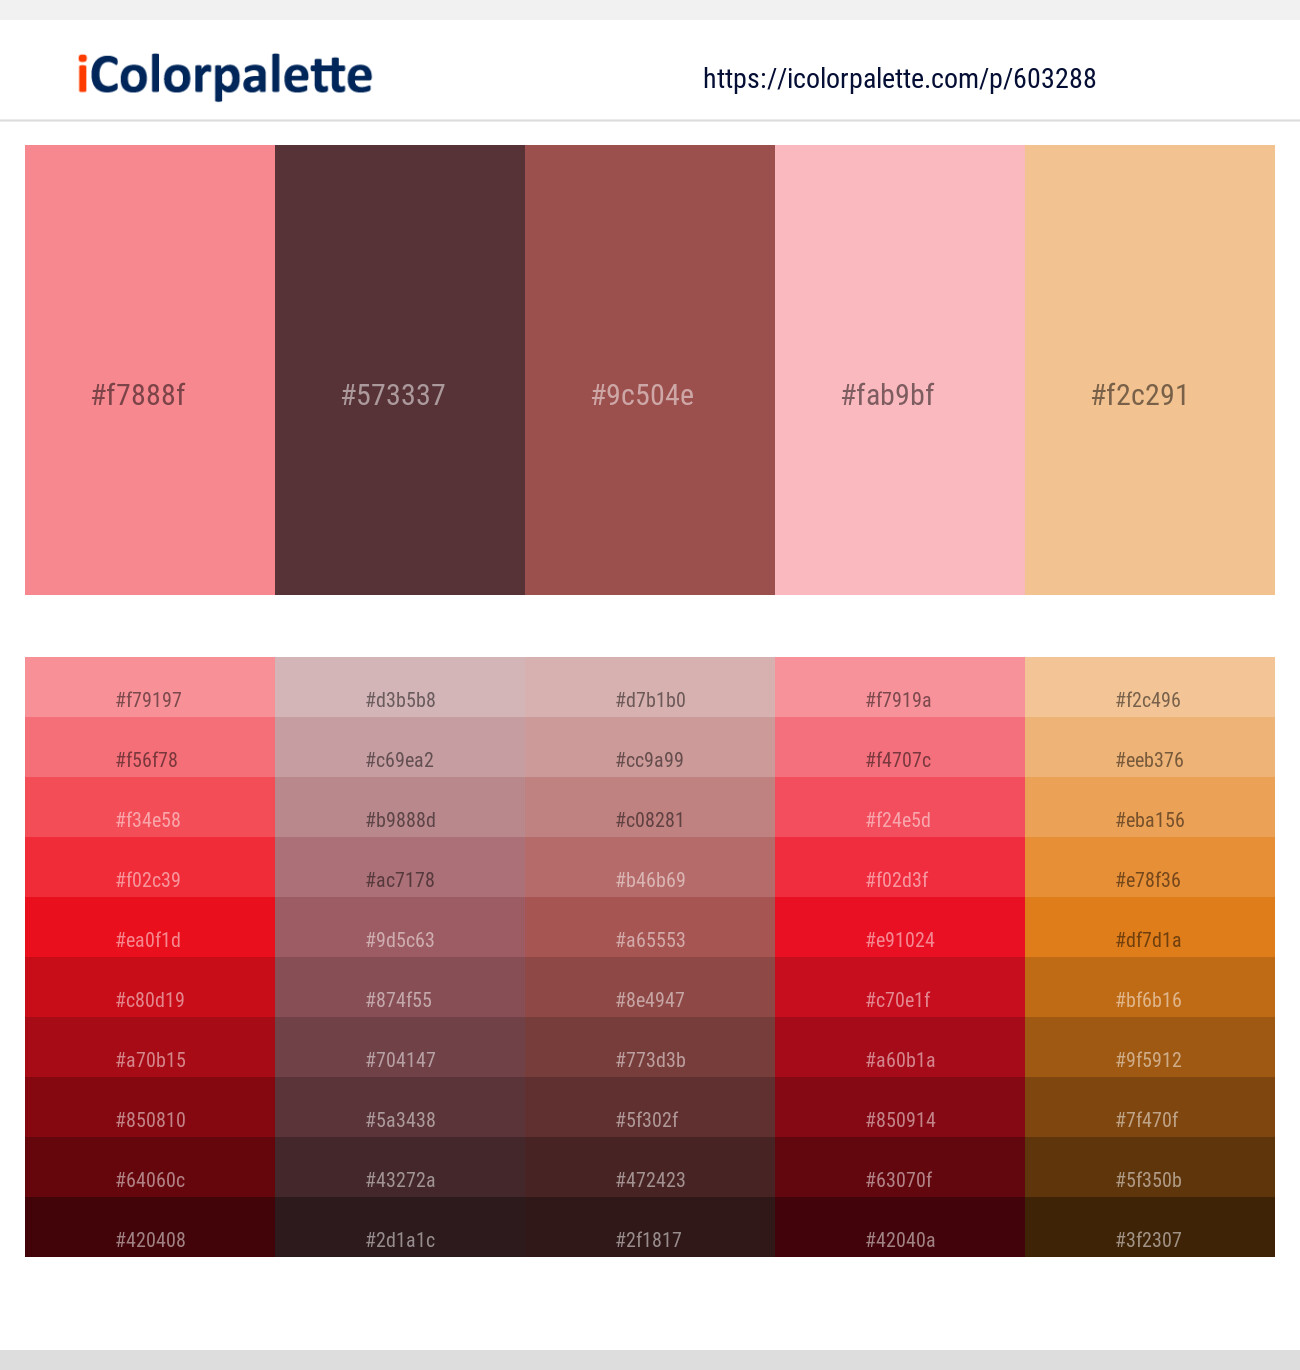Pick the large #9c504e swatch
This screenshot has height=1370, width=1300.
pos(650,370)
